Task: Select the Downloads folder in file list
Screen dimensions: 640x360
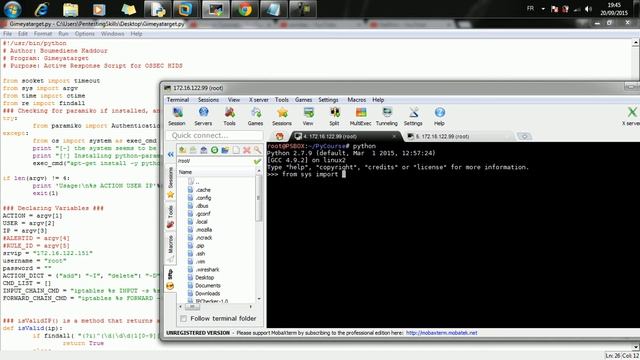Action: (203, 293)
